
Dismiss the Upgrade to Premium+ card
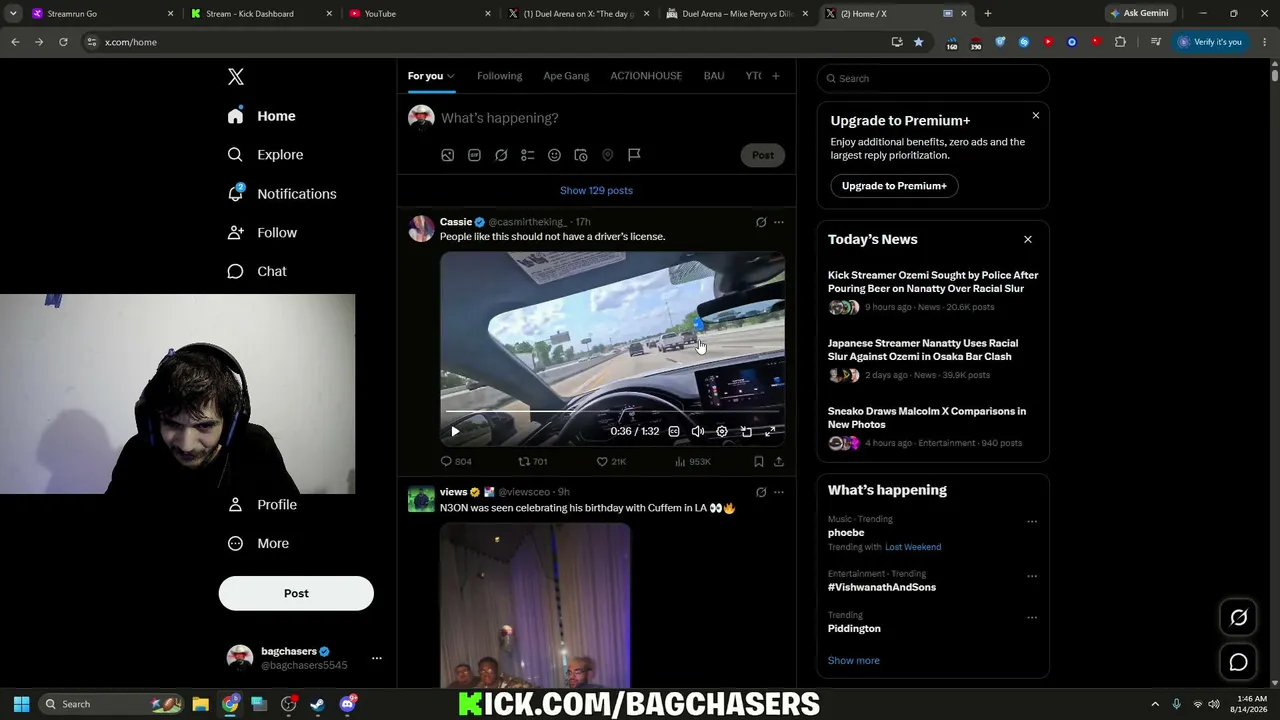(x=1035, y=116)
